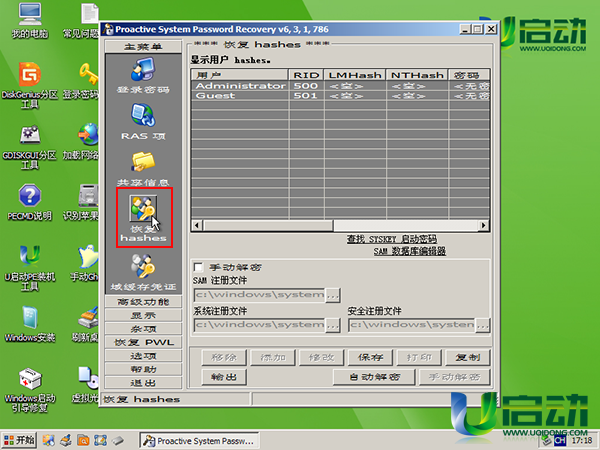Click the table's right scroll arrow
The image size is (600, 450).
(484, 225)
